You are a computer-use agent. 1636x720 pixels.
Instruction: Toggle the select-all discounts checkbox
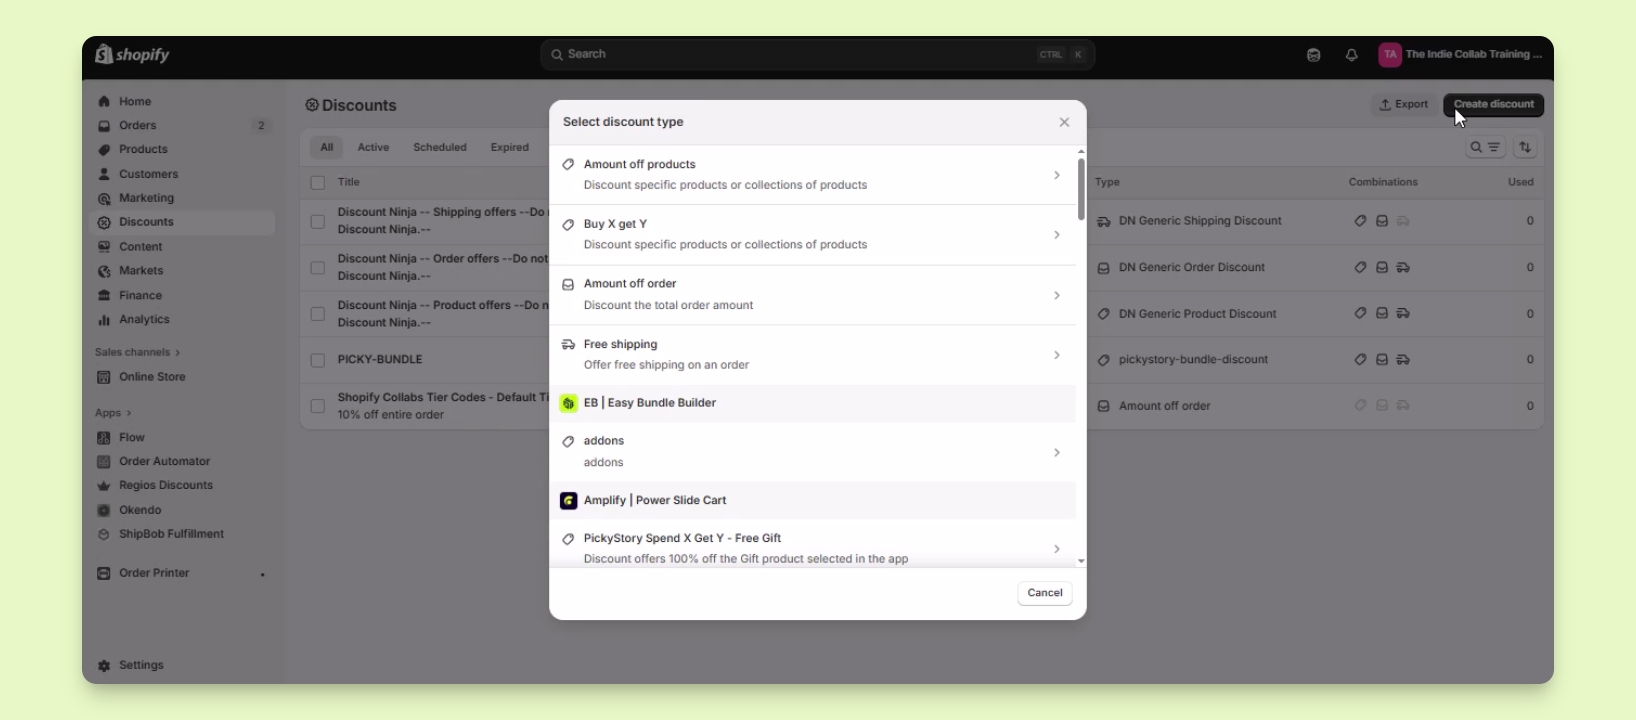318,183
